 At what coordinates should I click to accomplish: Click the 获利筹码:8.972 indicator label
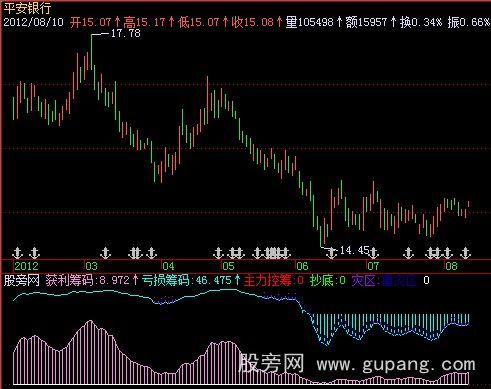[88, 280]
